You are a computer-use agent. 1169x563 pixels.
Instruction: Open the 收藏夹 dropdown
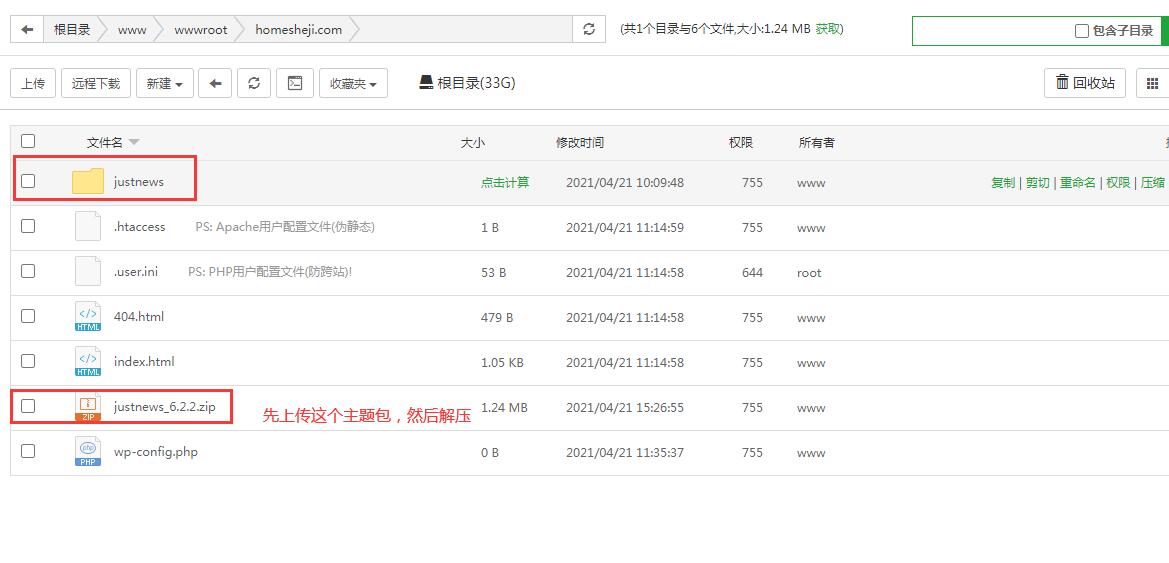click(353, 84)
